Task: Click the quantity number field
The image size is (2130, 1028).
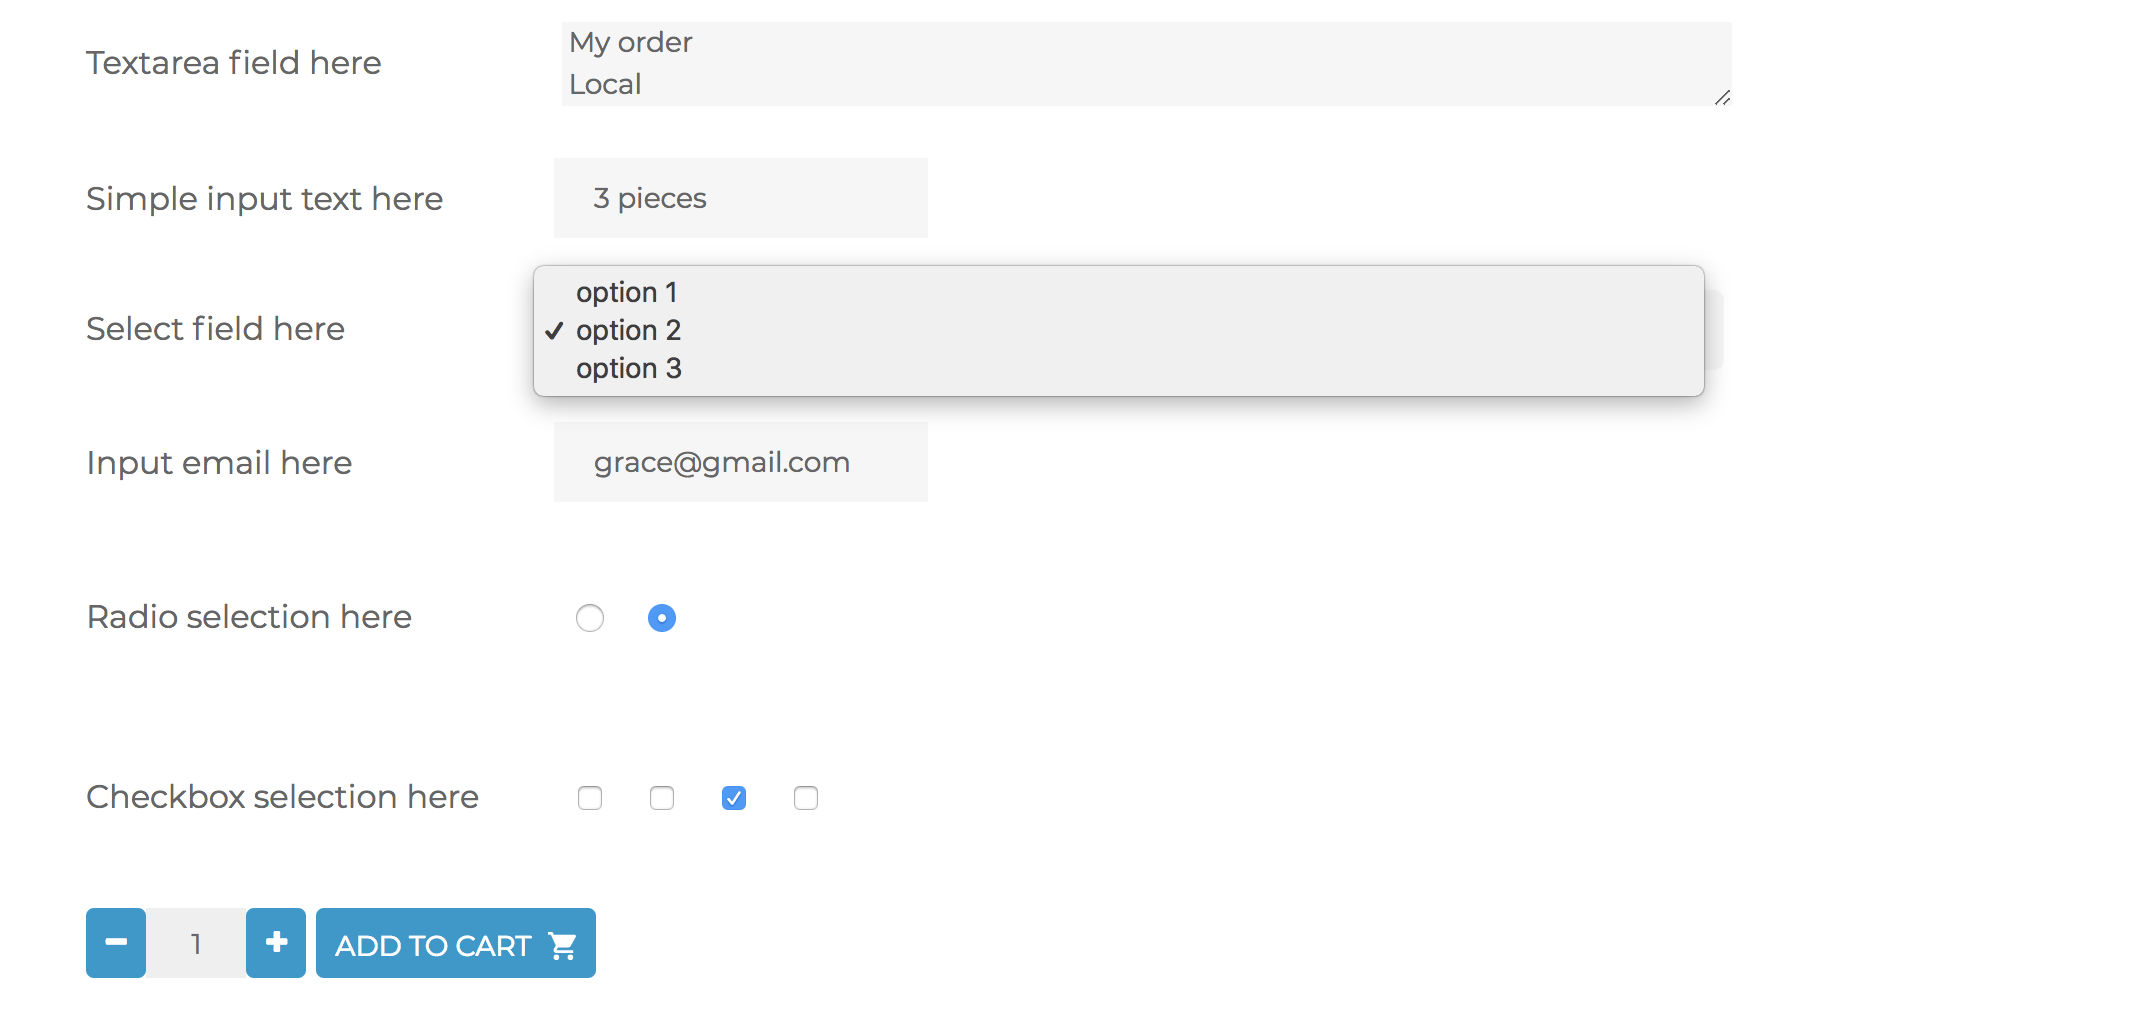Action: coord(196,943)
